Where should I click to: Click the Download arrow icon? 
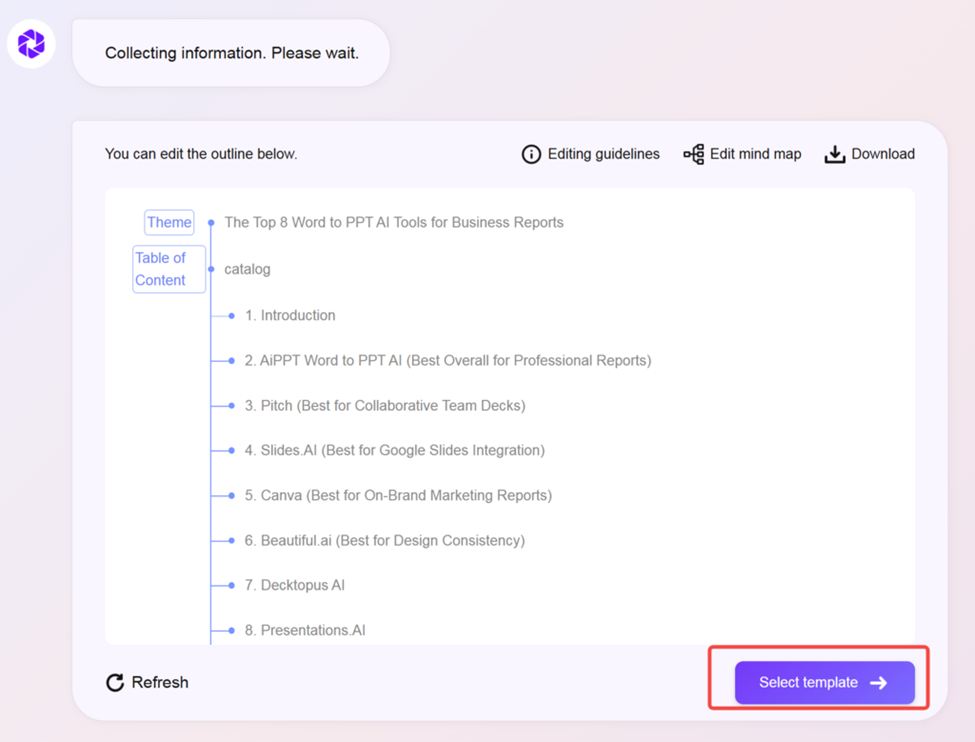(x=834, y=154)
